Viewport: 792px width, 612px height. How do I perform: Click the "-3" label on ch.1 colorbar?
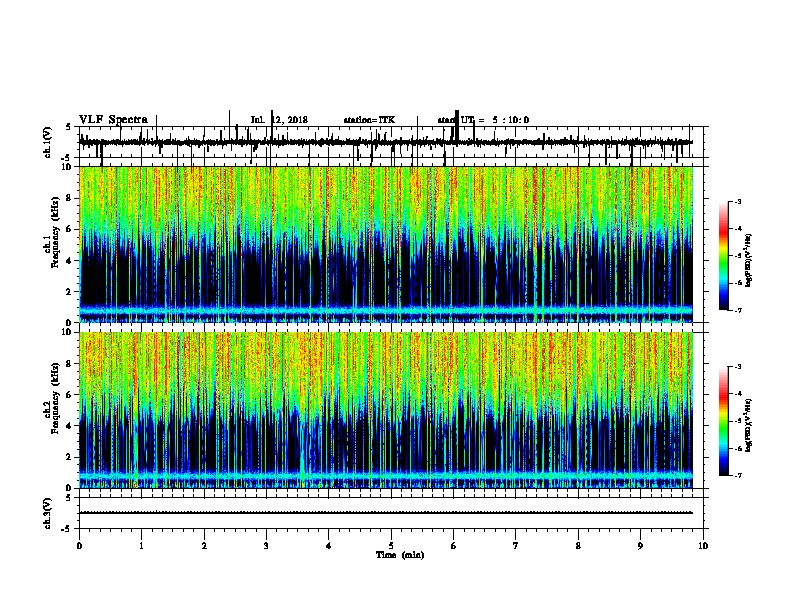pos(738,202)
